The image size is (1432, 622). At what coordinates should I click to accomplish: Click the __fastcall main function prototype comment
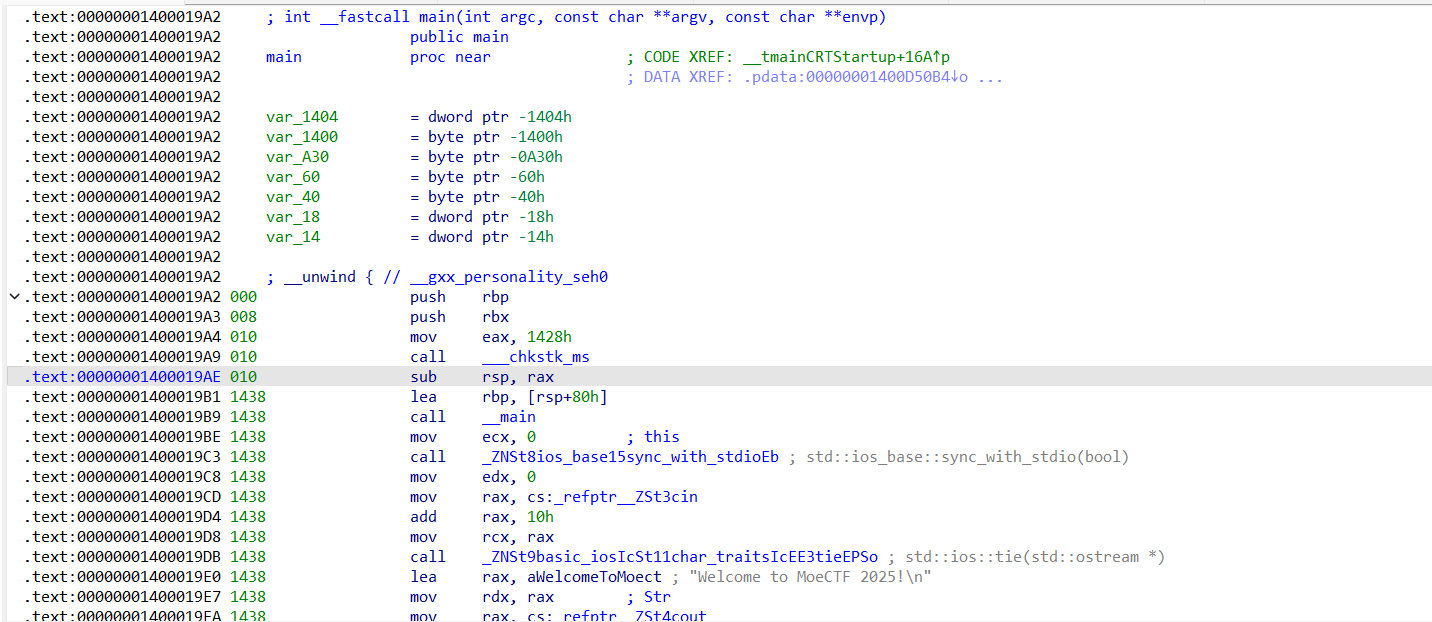576,17
